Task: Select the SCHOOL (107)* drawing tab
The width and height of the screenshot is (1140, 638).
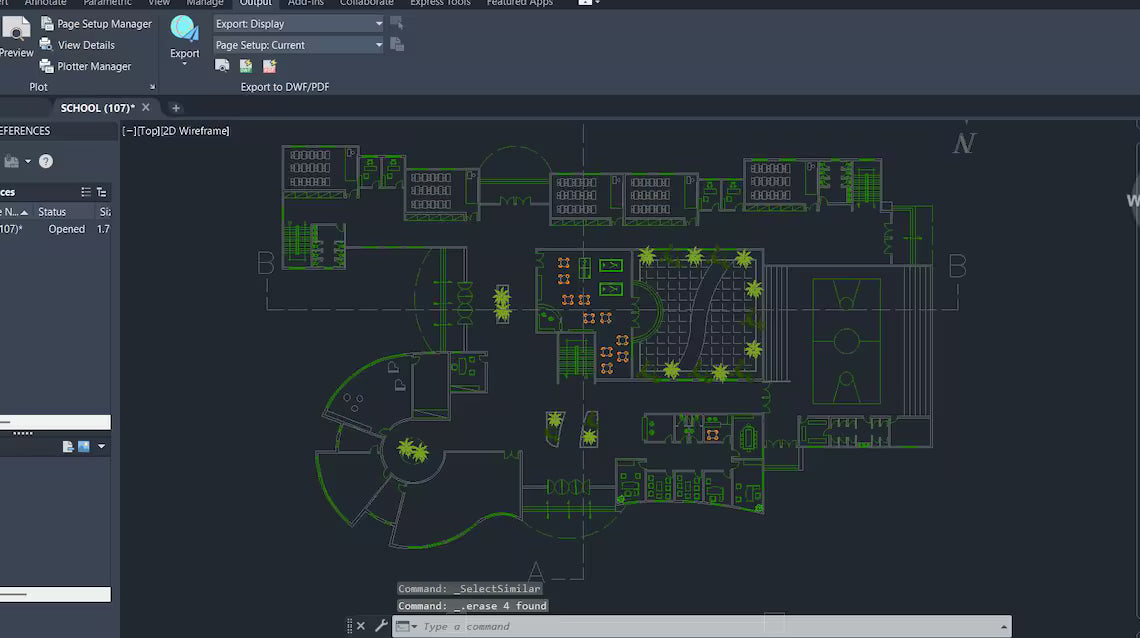Action: [97, 108]
